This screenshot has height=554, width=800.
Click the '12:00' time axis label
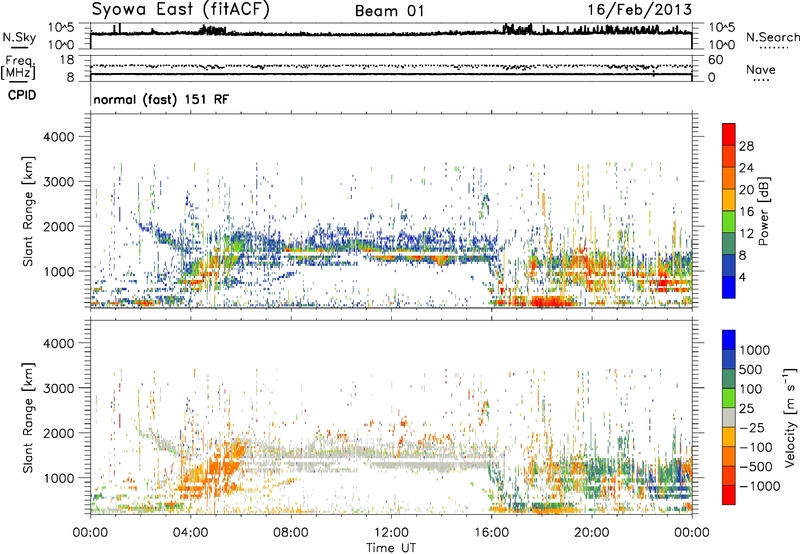pos(391,533)
